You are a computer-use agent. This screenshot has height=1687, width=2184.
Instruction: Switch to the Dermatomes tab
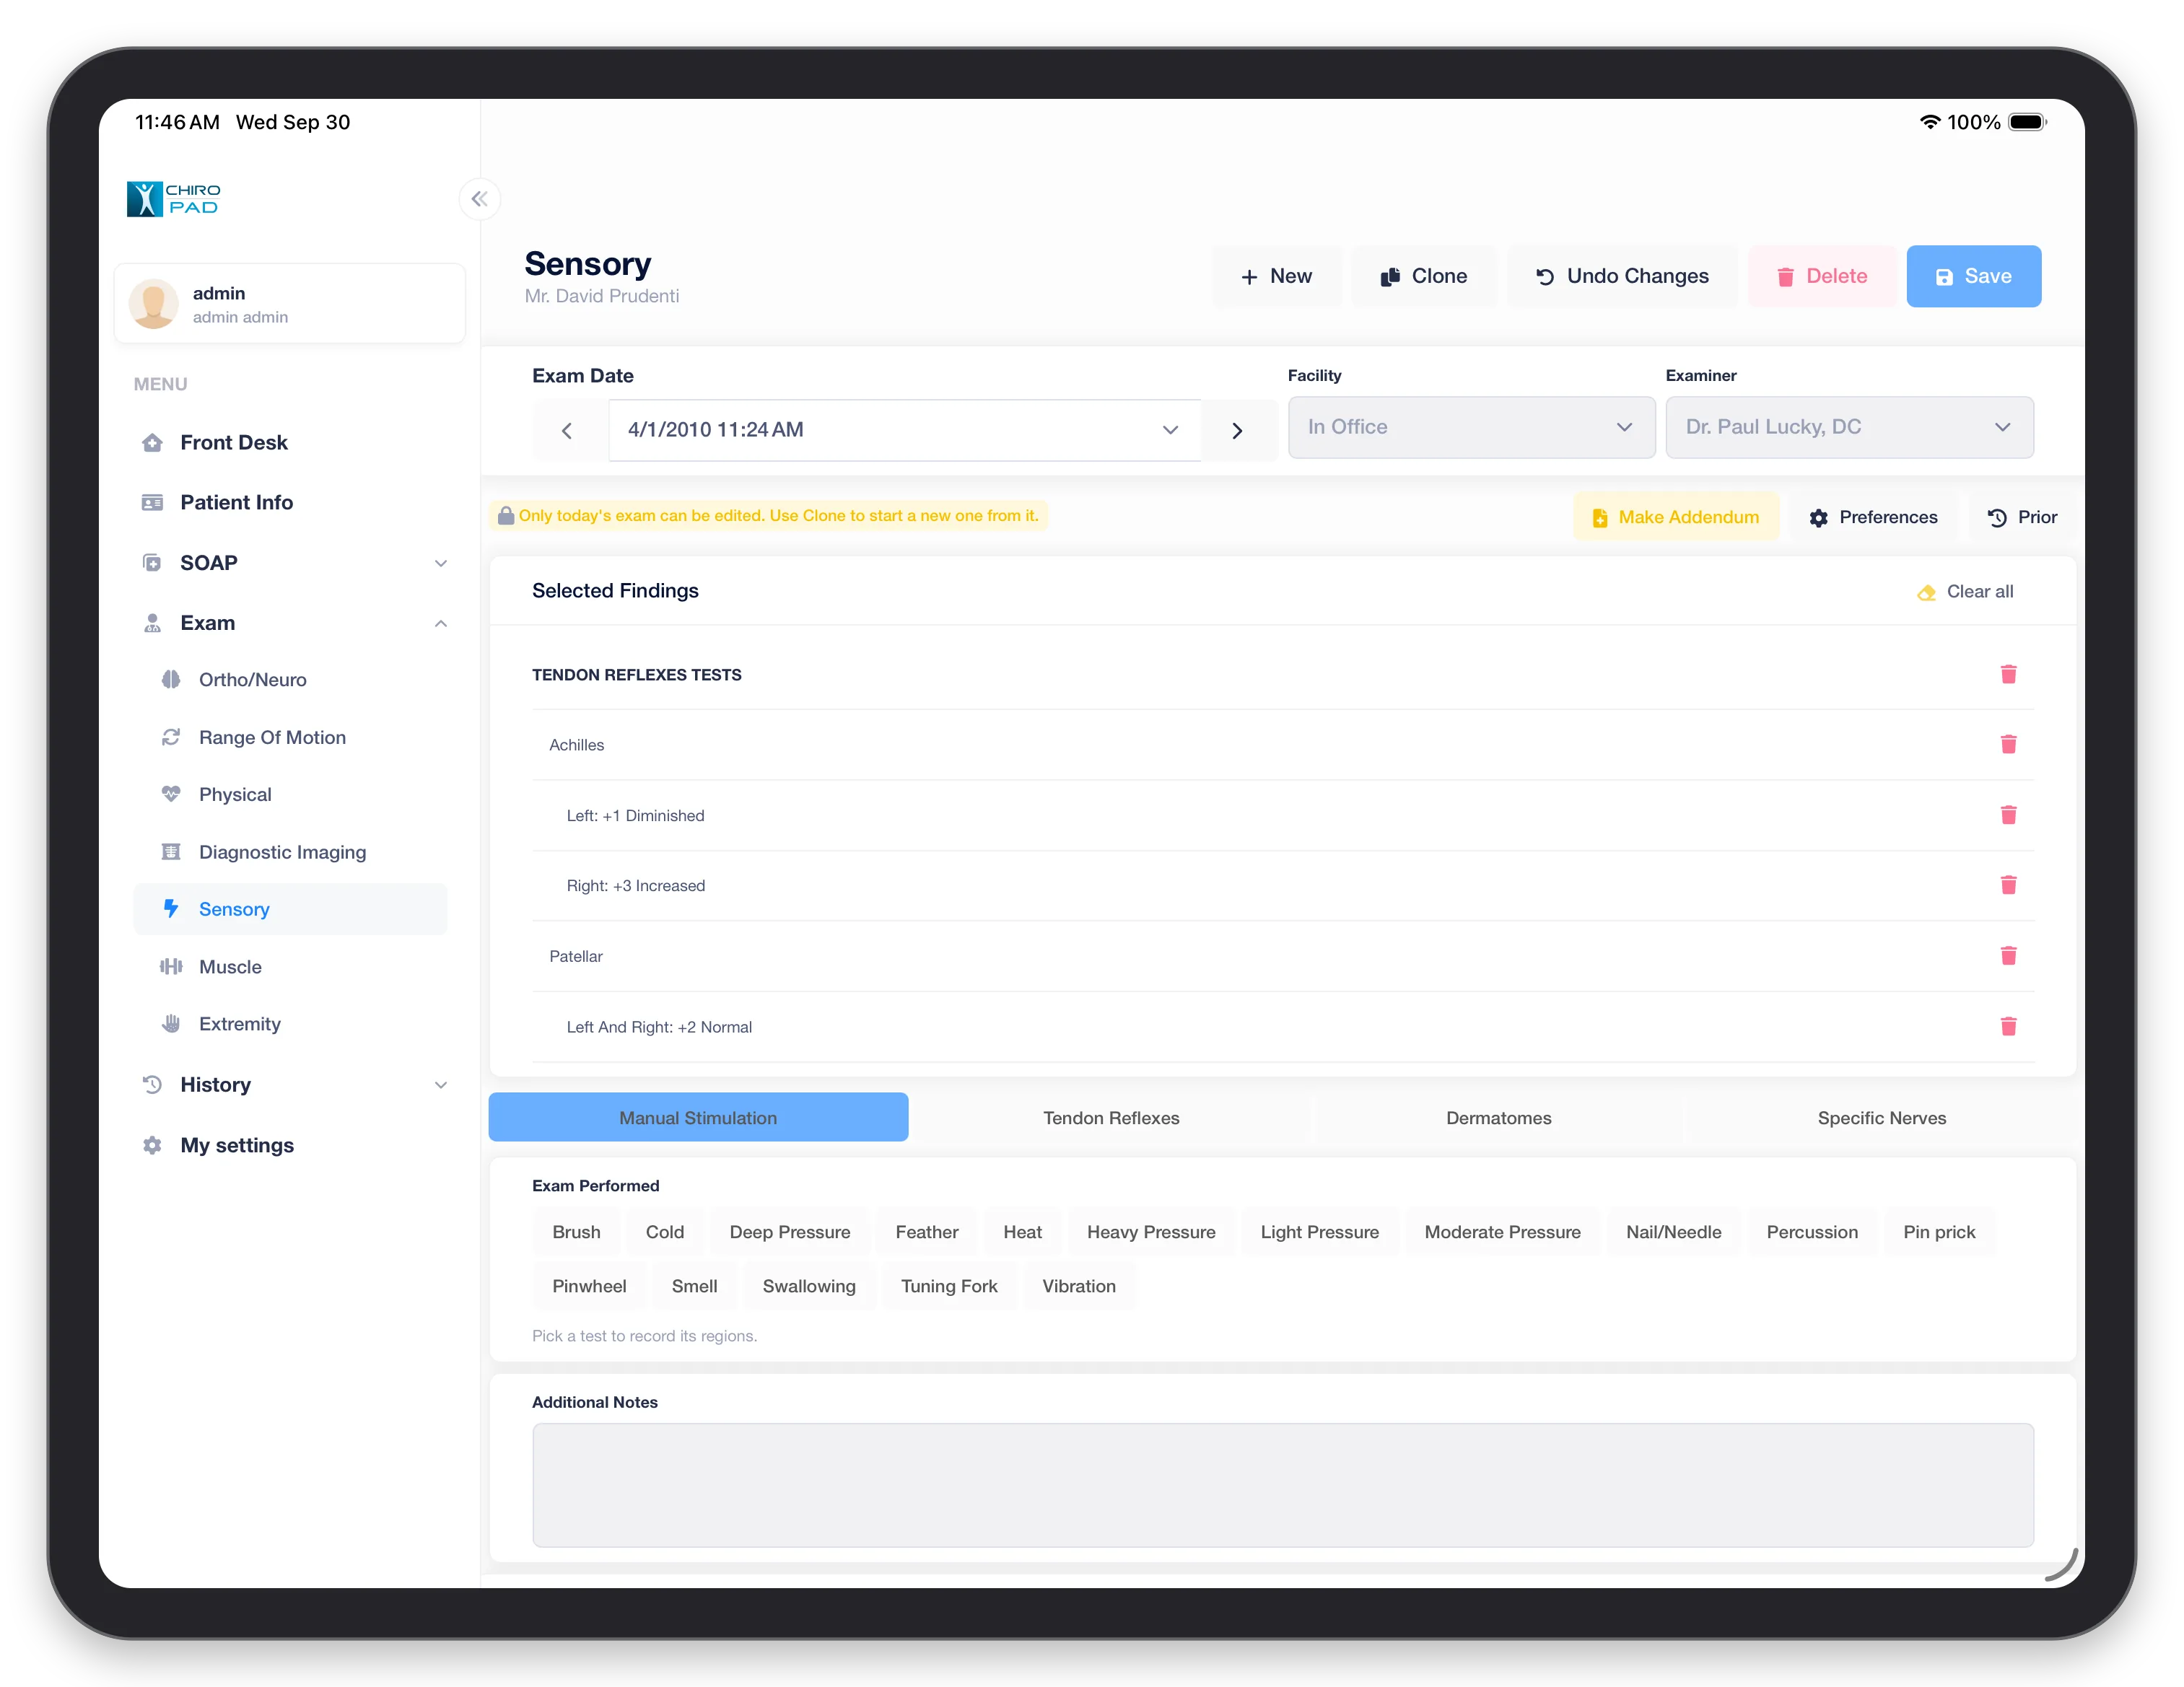click(1498, 1118)
